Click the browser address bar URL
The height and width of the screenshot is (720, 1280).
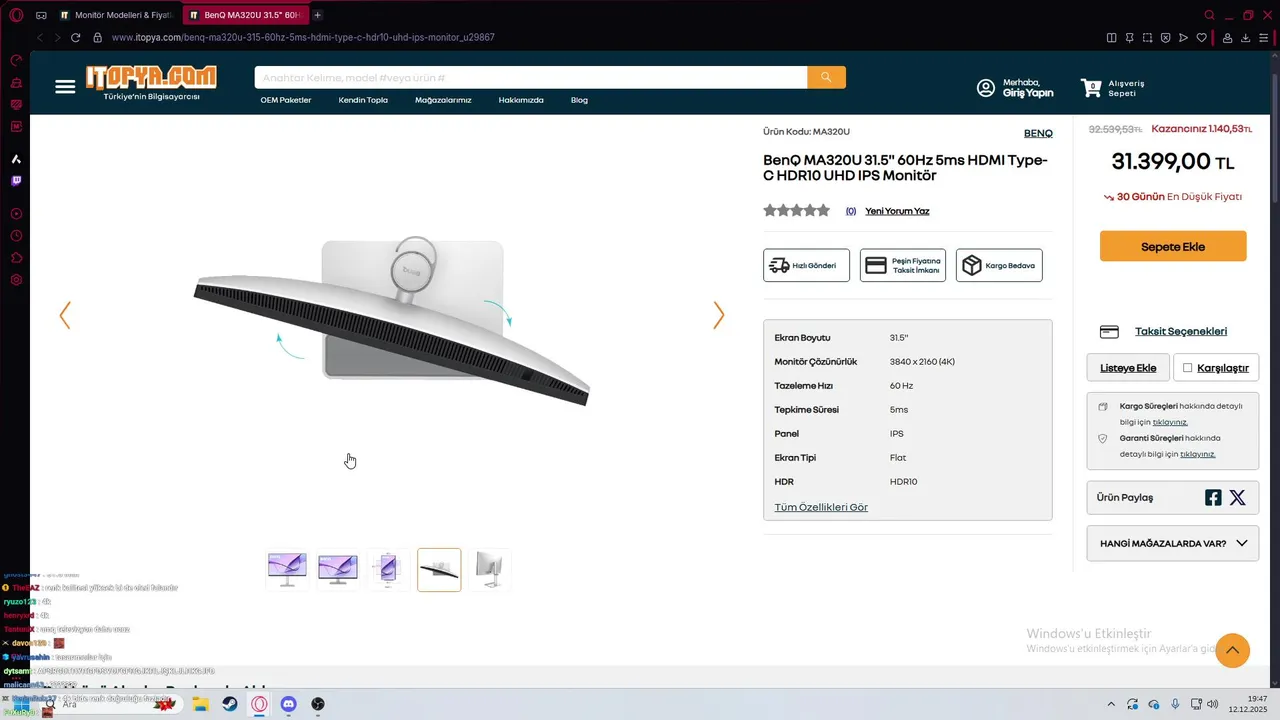[303, 38]
